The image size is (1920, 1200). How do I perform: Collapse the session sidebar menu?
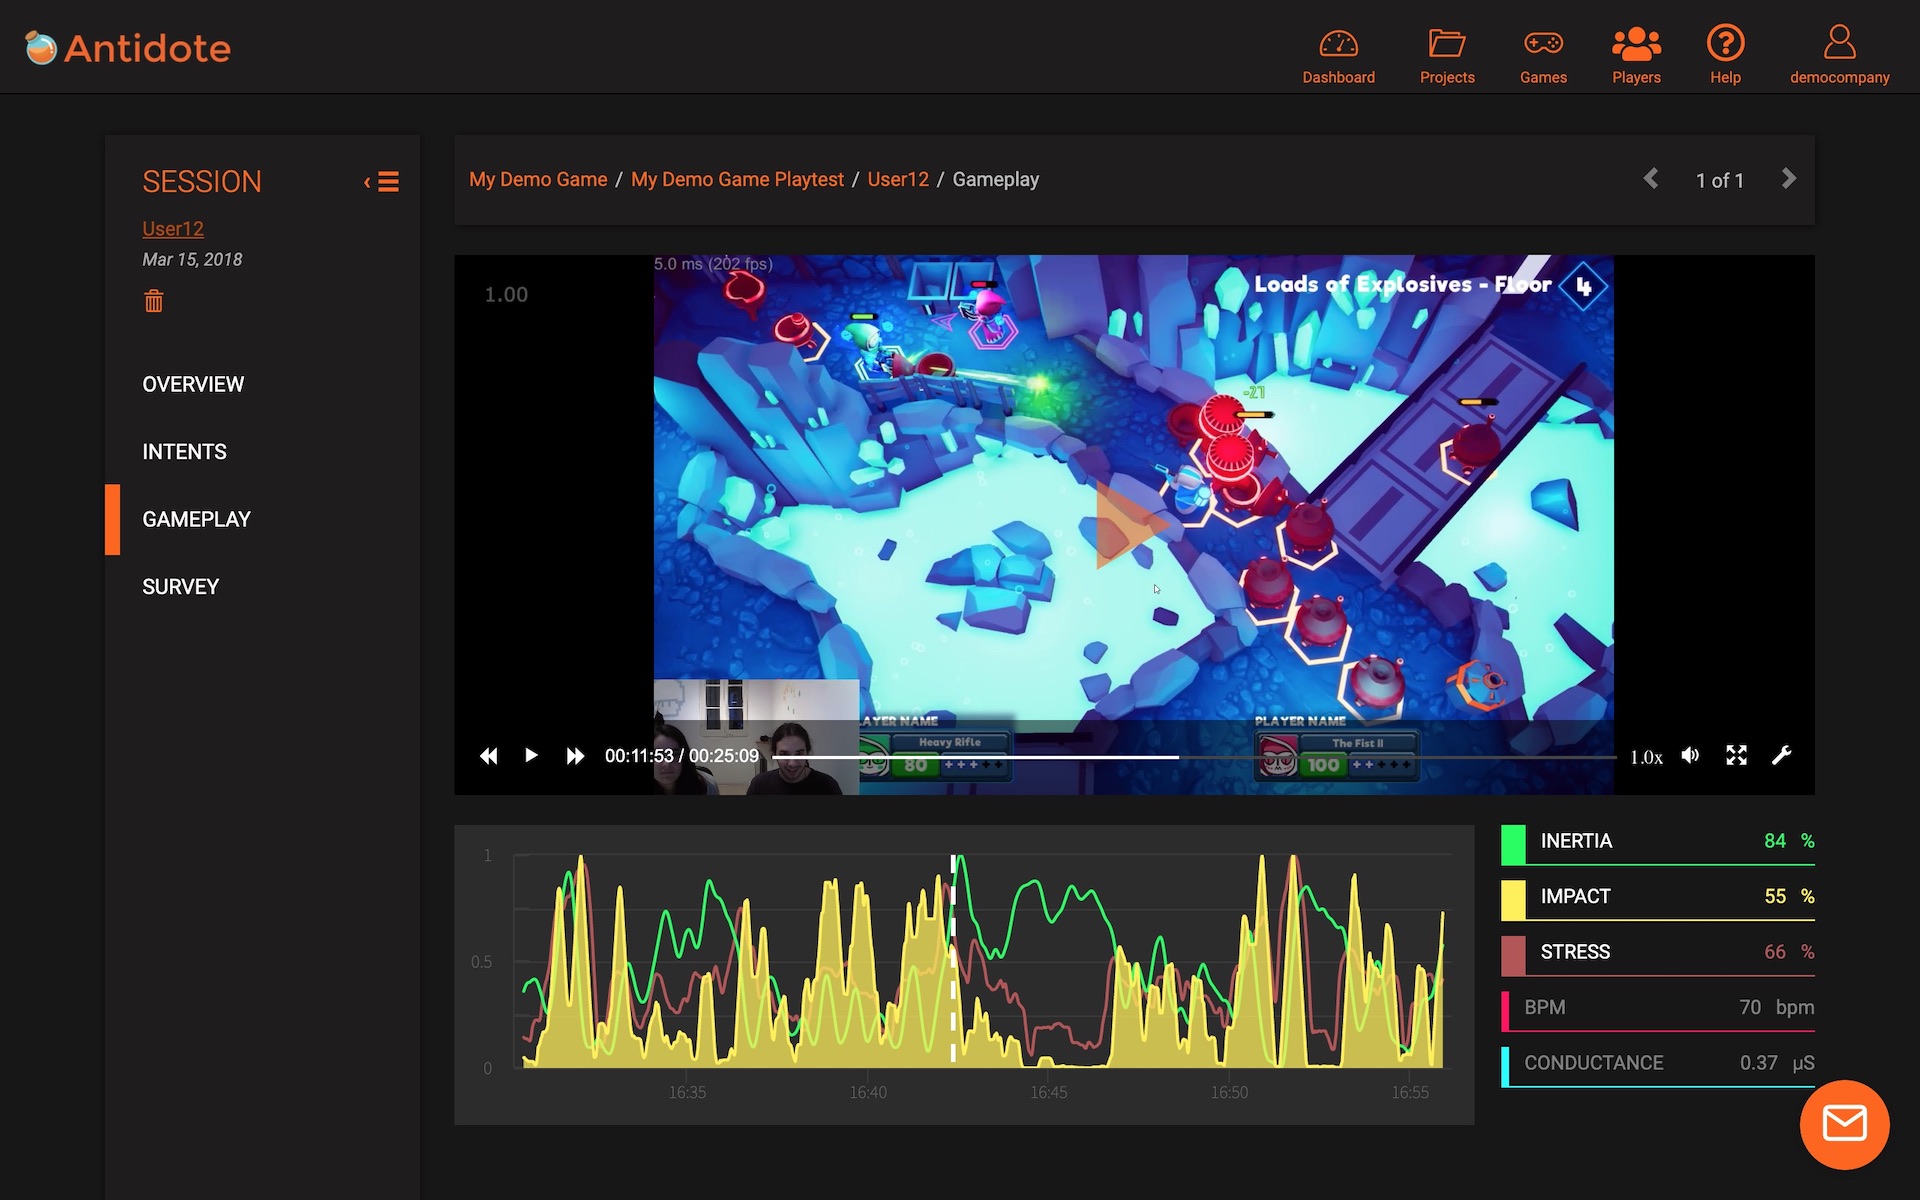coord(382,182)
